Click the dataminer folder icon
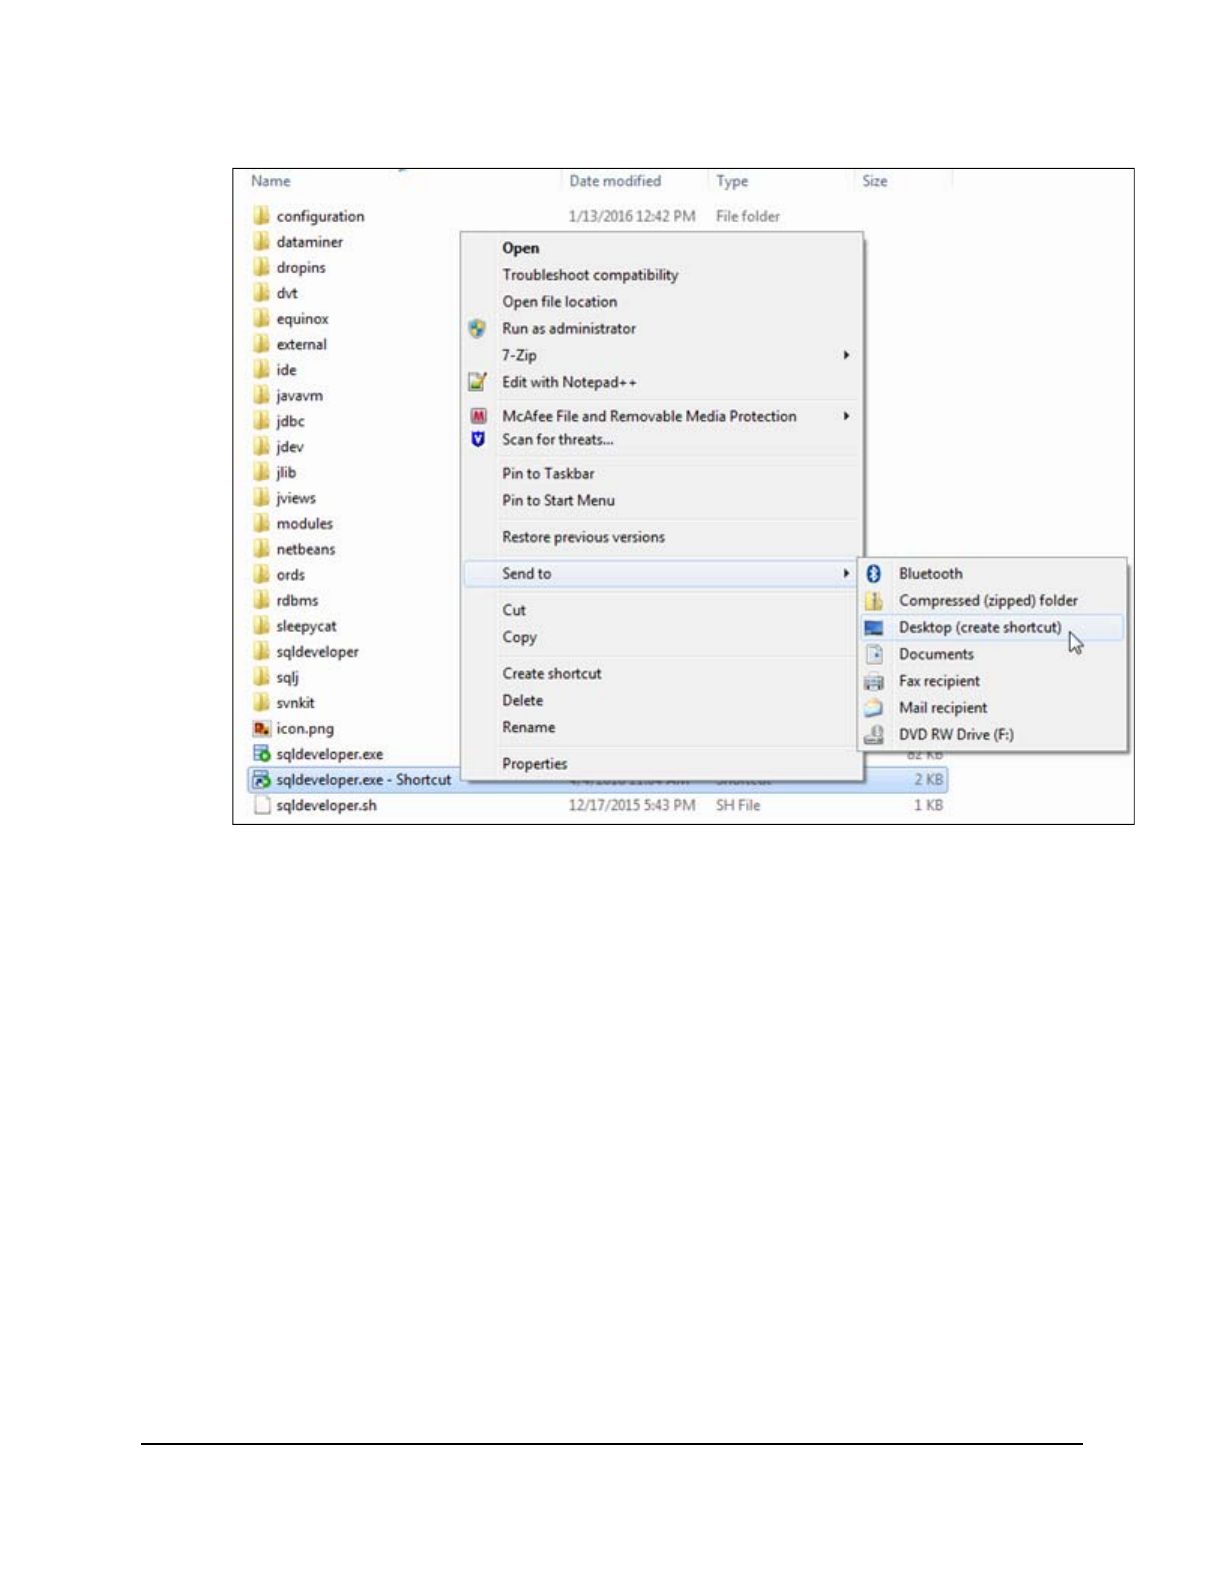 coord(262,242)
